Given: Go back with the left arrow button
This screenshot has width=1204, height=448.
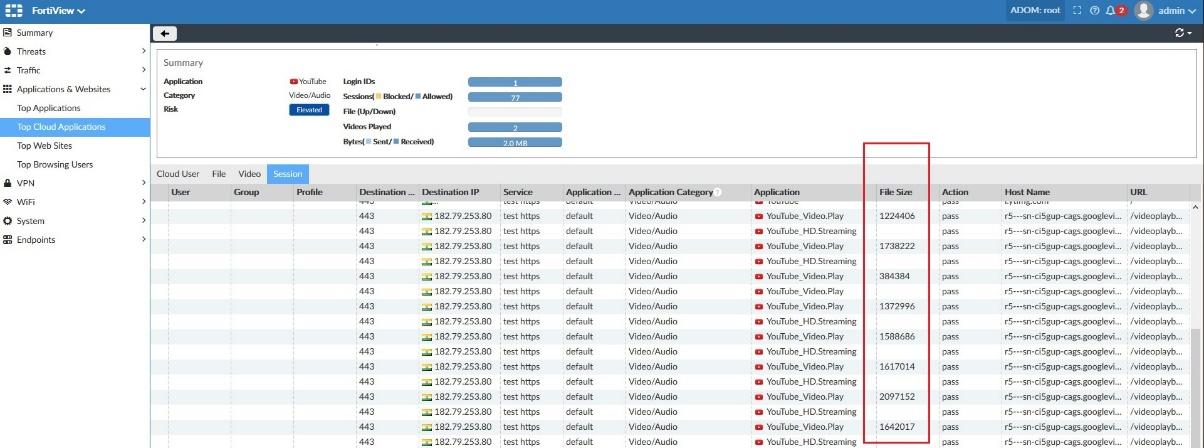Looking at the screenshot, I should pos(165,33).
